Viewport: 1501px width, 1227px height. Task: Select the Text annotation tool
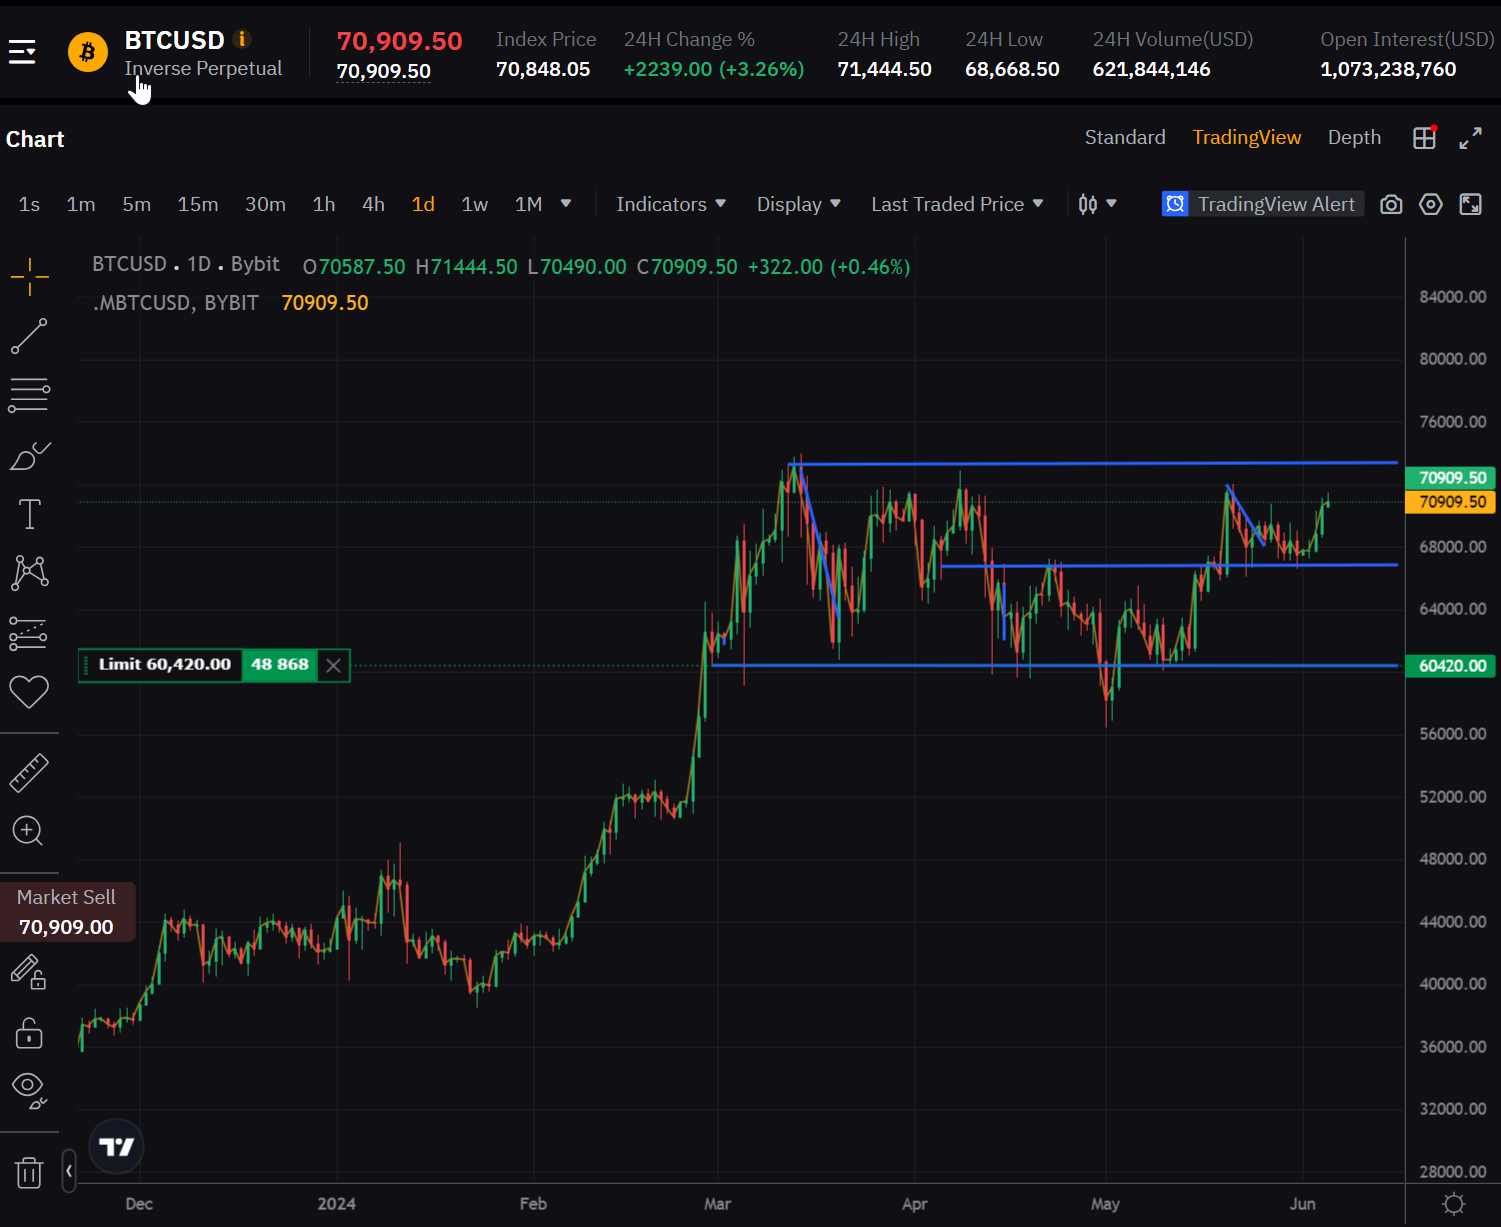29,514
